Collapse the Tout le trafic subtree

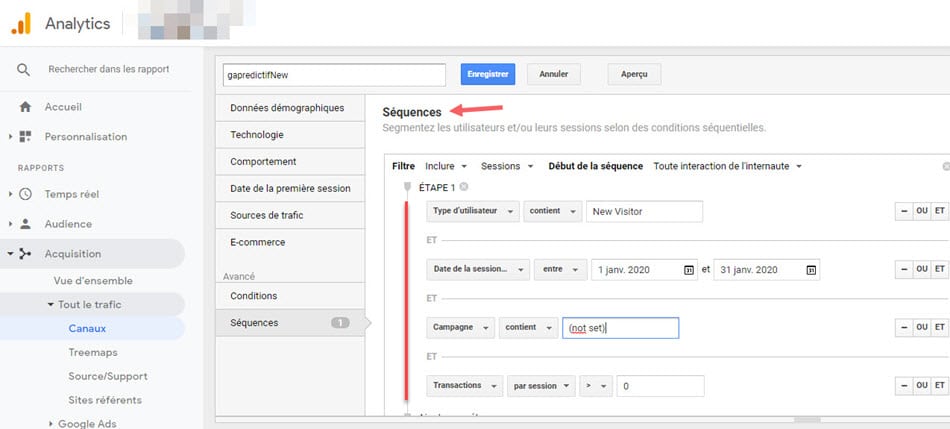(50, 305)
